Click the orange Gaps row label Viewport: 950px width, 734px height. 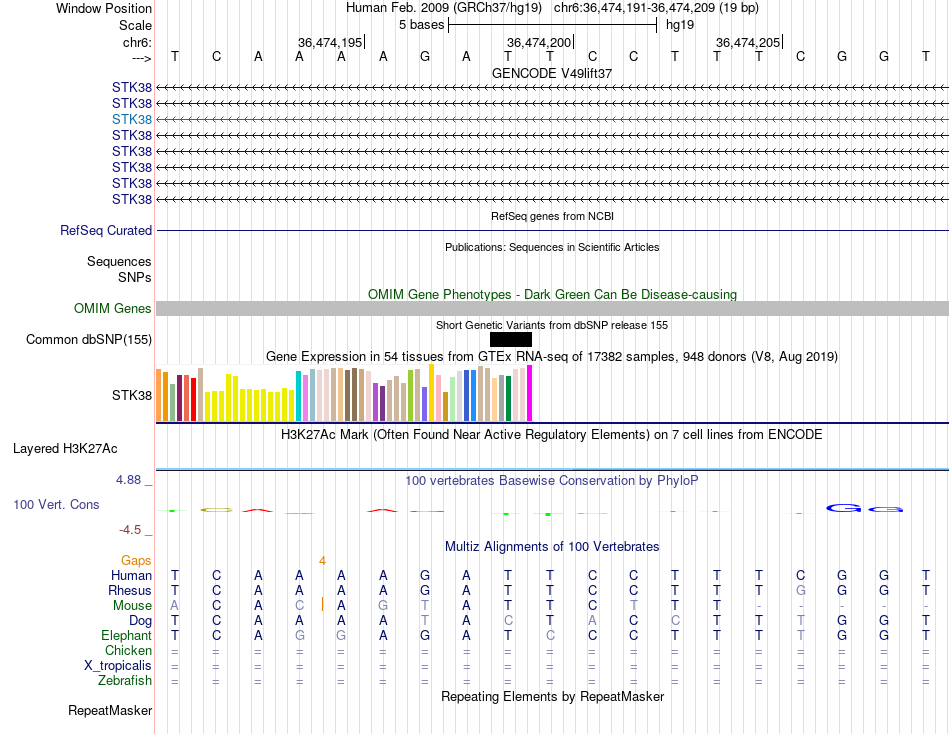point(136,561)
